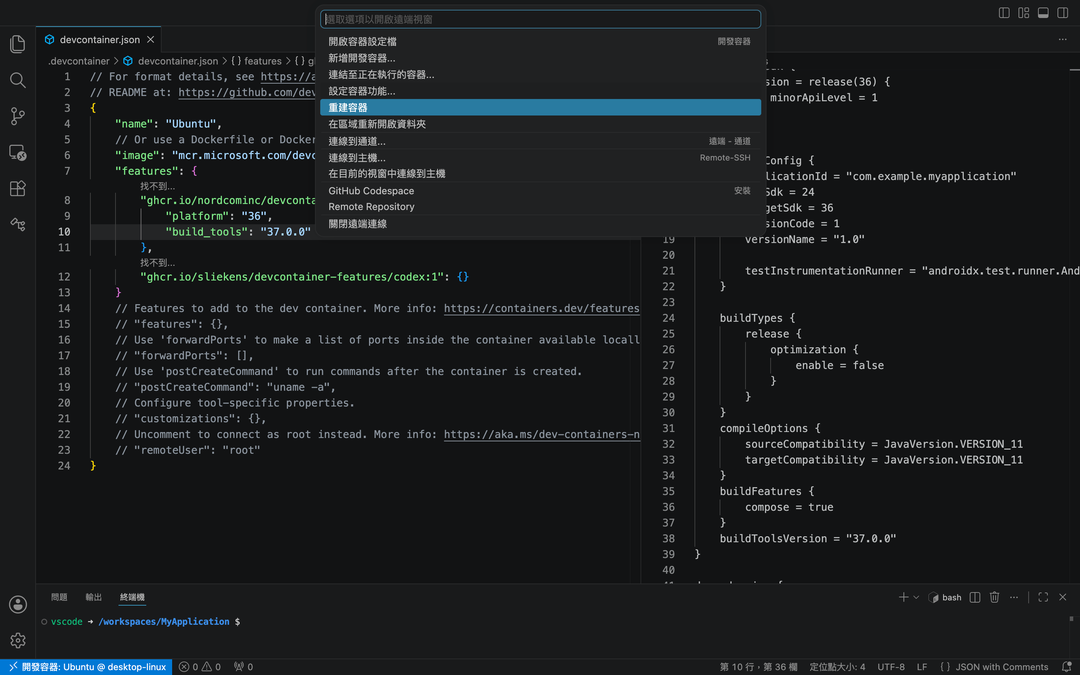Open the launch profile dropdown chevron next to plus
The image size is (1080, 675).
[x=915, y=597]
